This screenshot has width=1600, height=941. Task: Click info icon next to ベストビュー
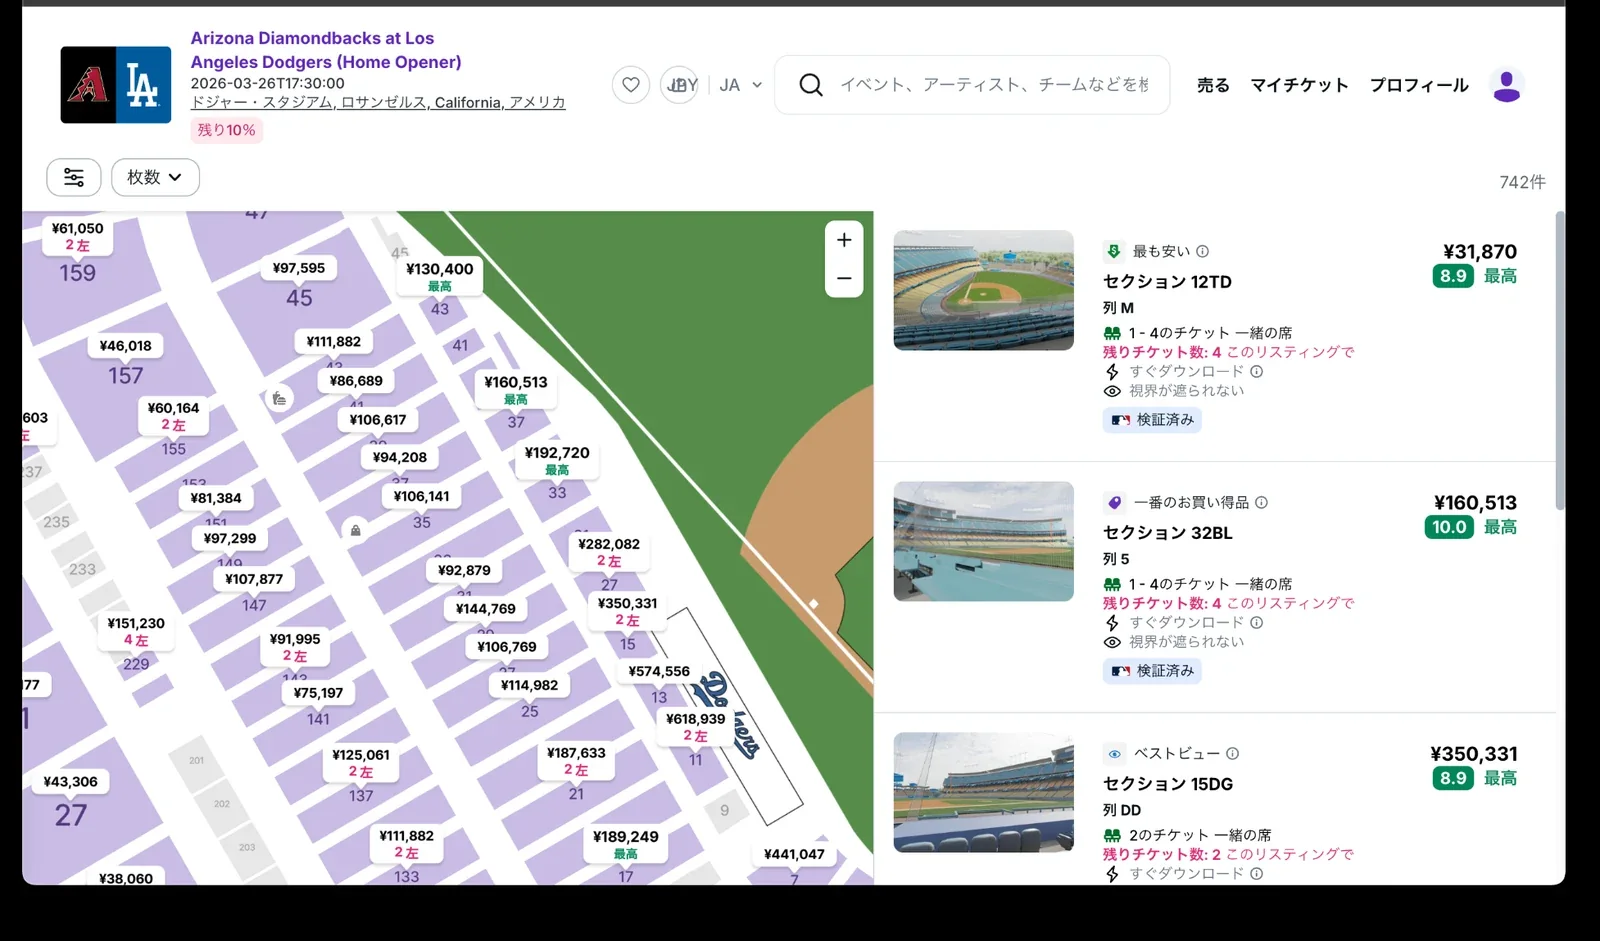1233,753
